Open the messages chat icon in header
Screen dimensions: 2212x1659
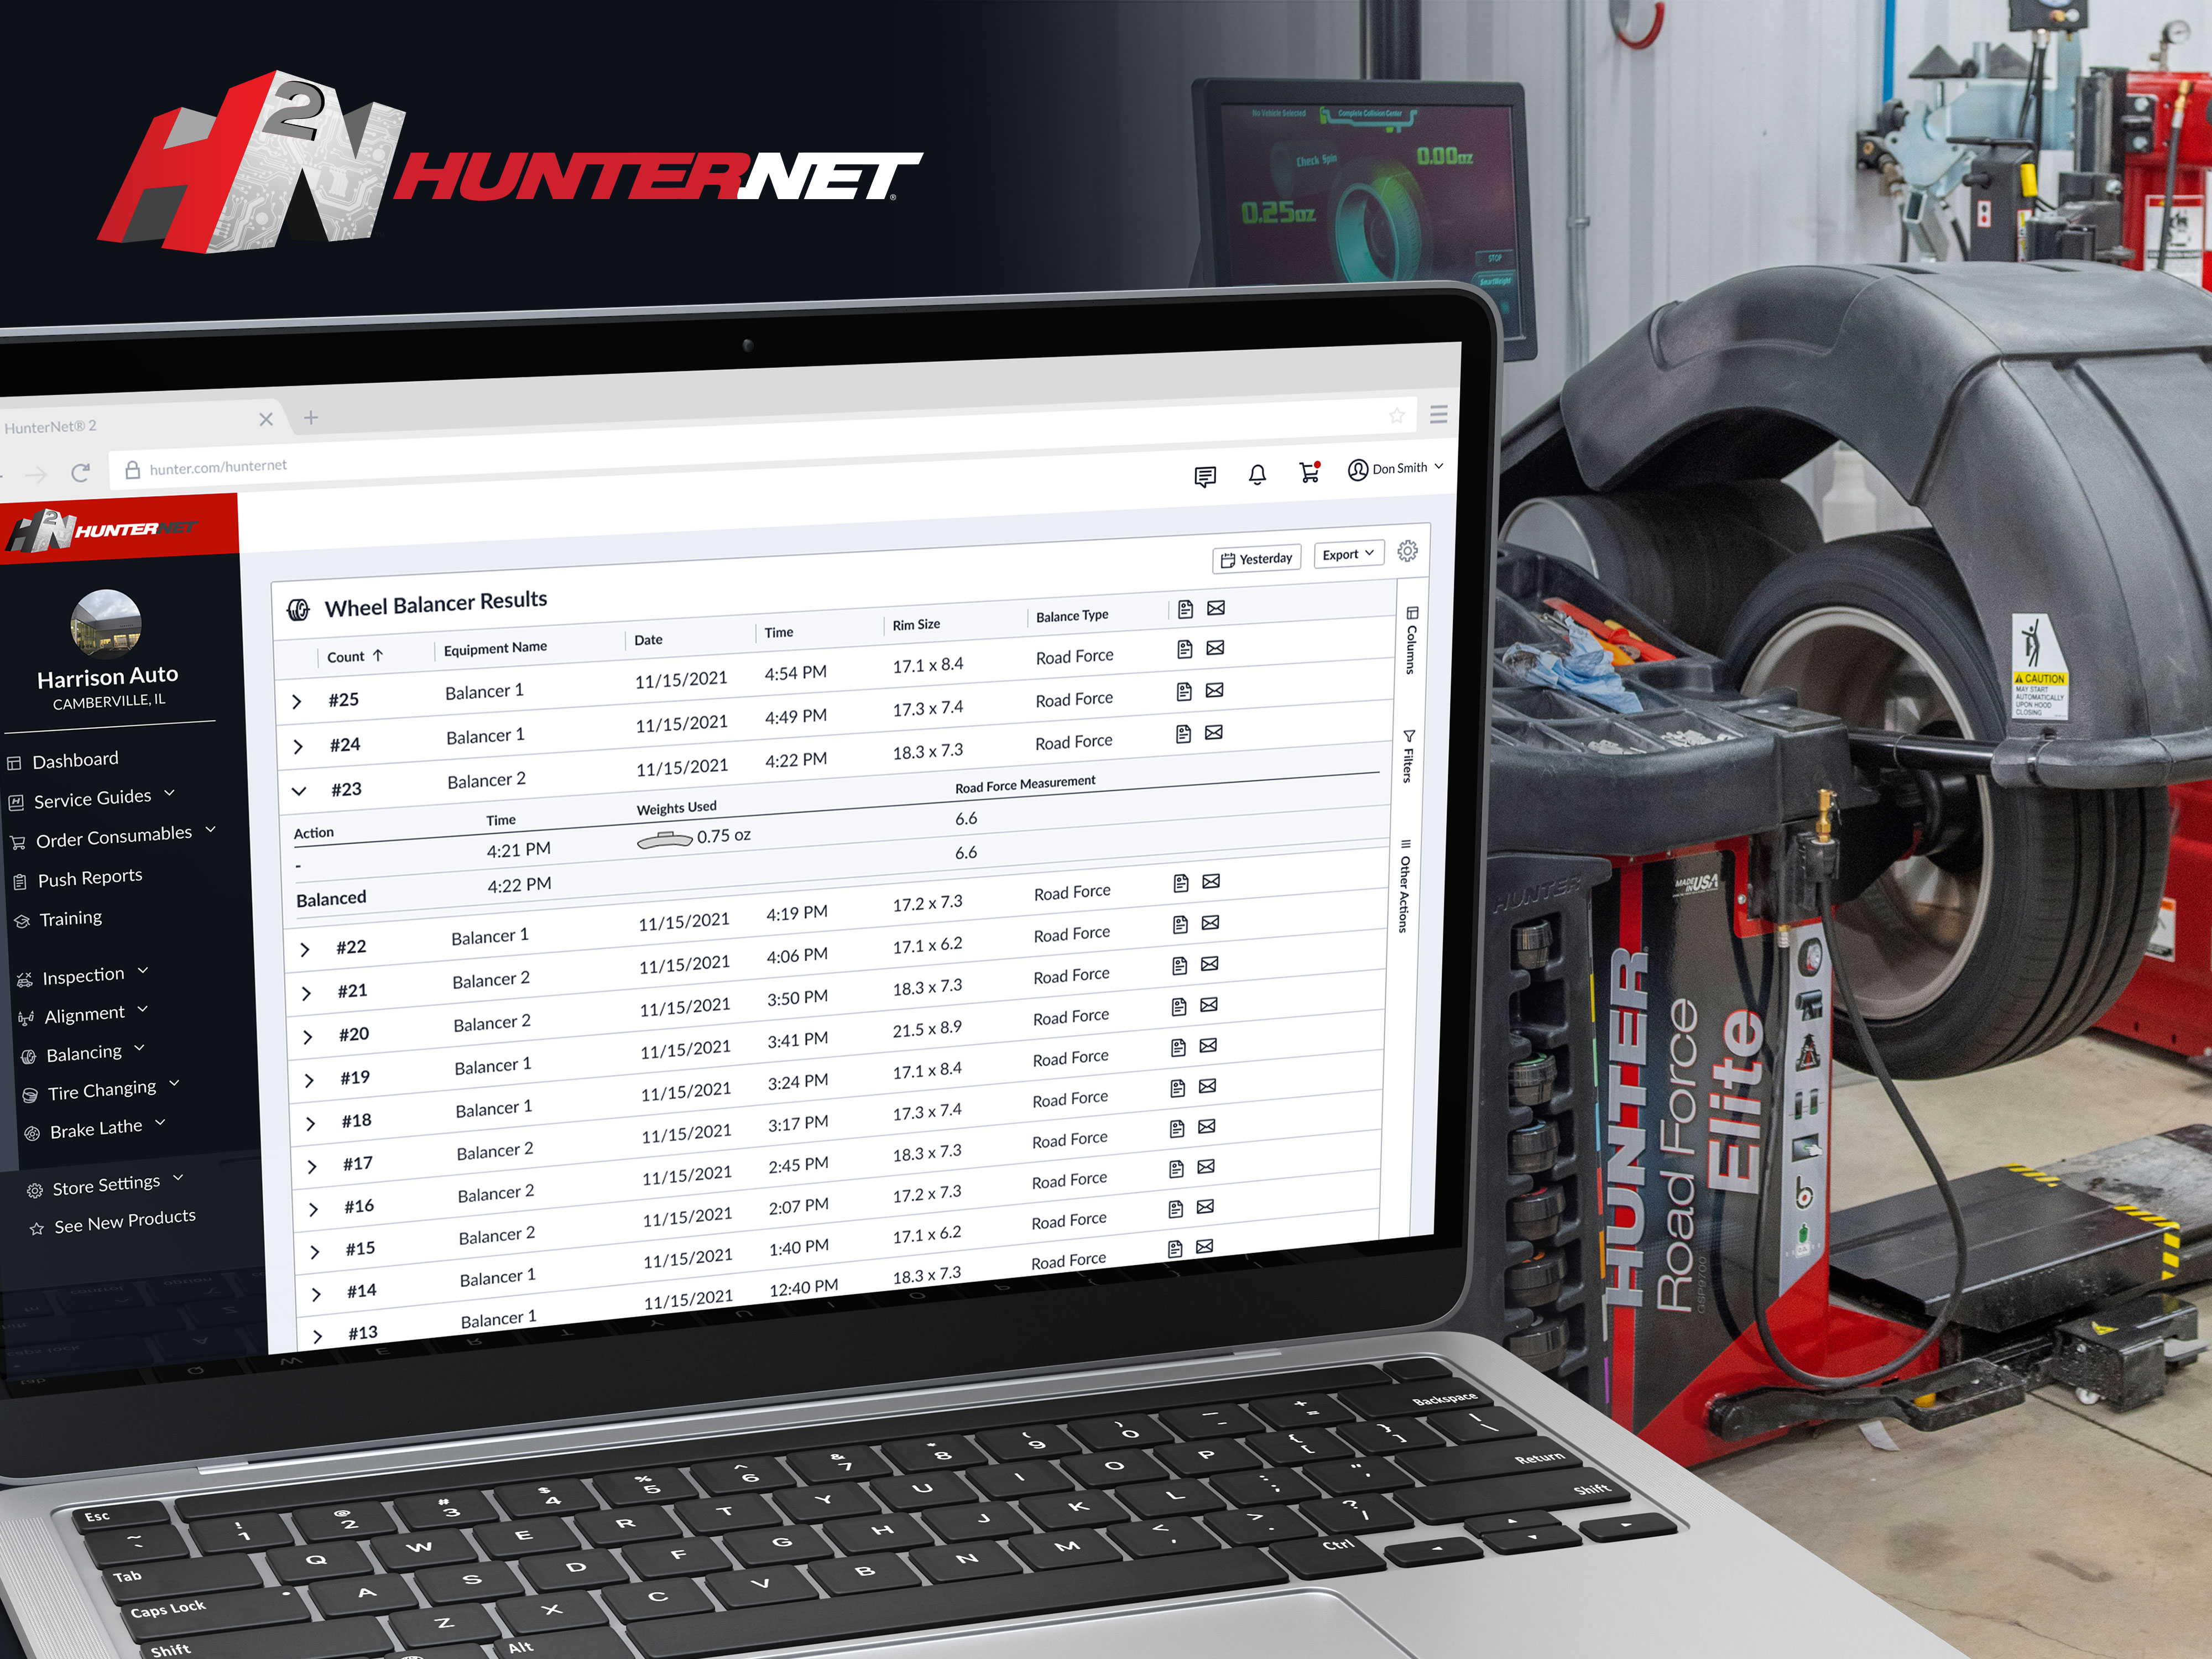[1205, 476]
